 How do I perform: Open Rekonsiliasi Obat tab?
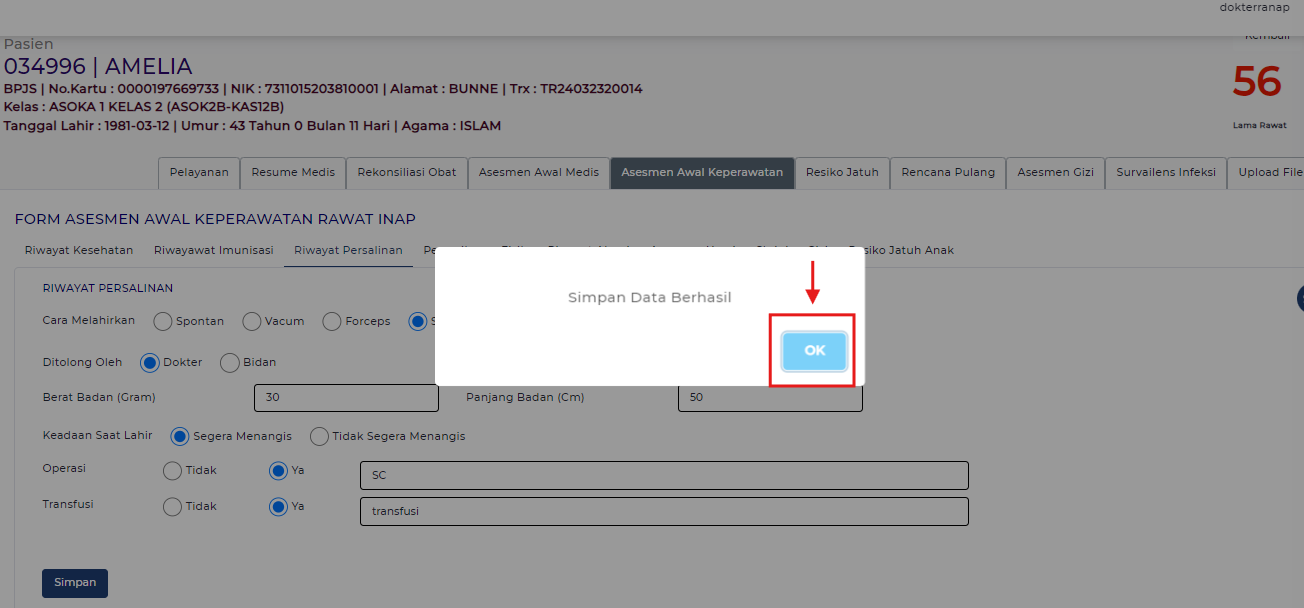tap(406, 172)
